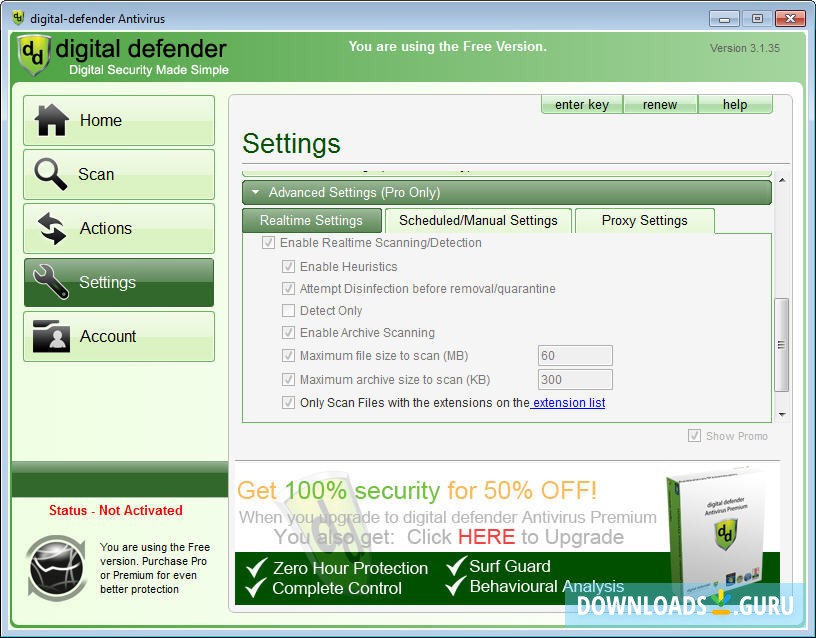The width and height of the screenshot is (816, 638).
Task: Toggle Enable Heuristics checkbox
Action: tap(288, 266)
